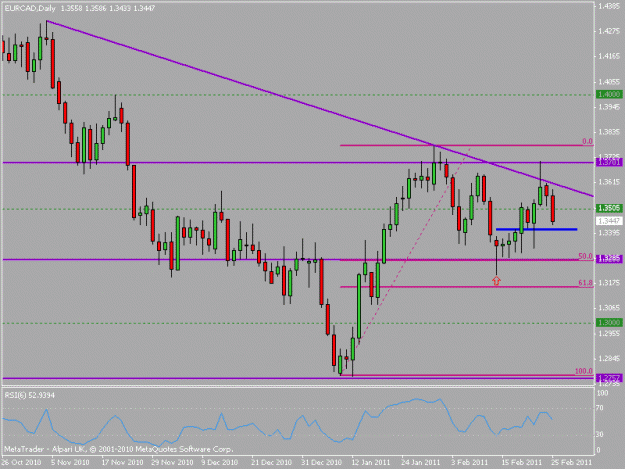The width and height of the screenshot is (625, 469).
Task: Click the red up-arrow marker below the candle
Action: [x=496, y=281]
